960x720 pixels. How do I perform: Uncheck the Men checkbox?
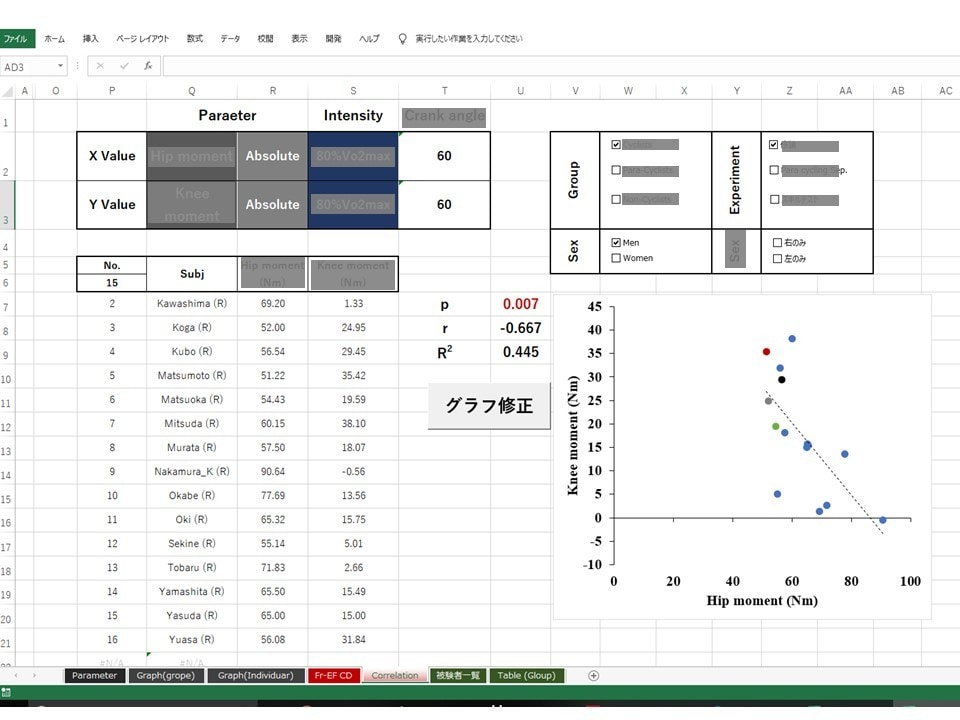[x=616, y=242]
